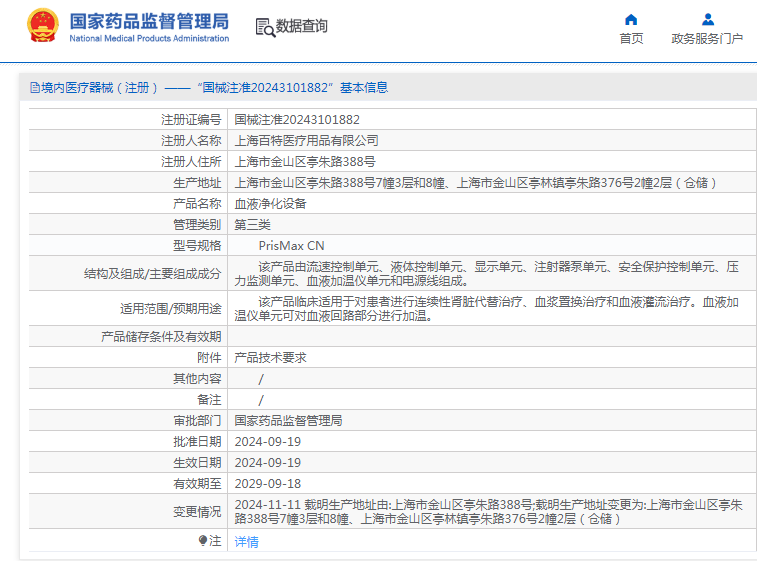The image size is (757, 561).
Task: Click the 国家药品监督管理局 site title
Action: tap(149, 21)
